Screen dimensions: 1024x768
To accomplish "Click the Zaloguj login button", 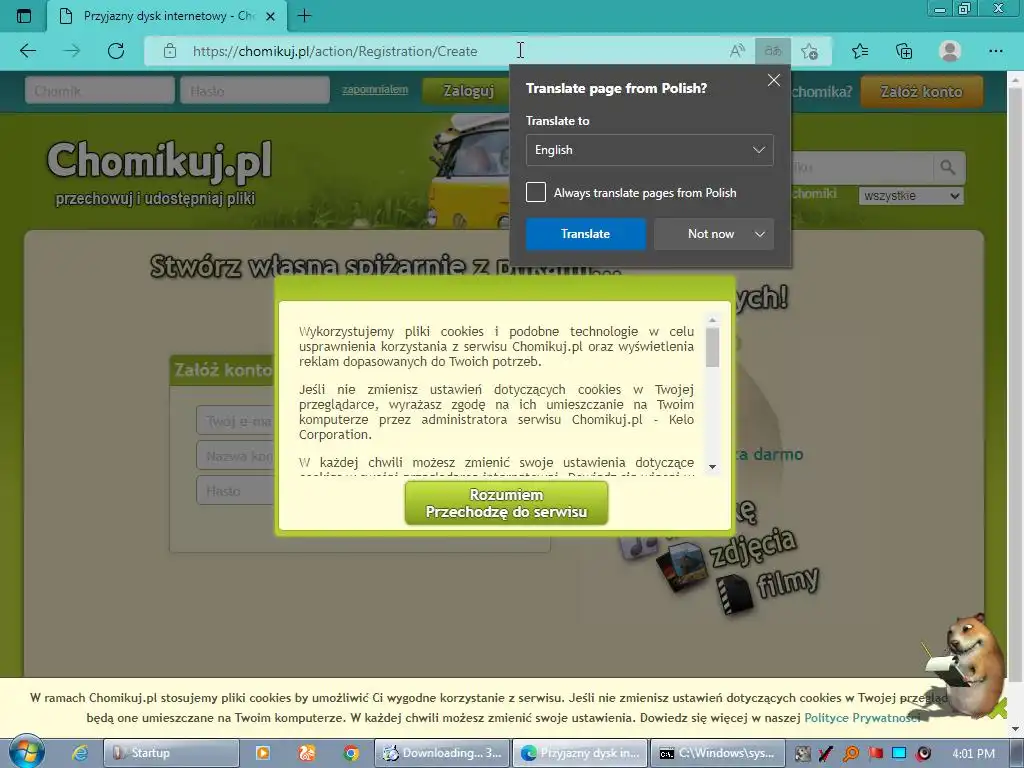I will click(x=468, y=91).
